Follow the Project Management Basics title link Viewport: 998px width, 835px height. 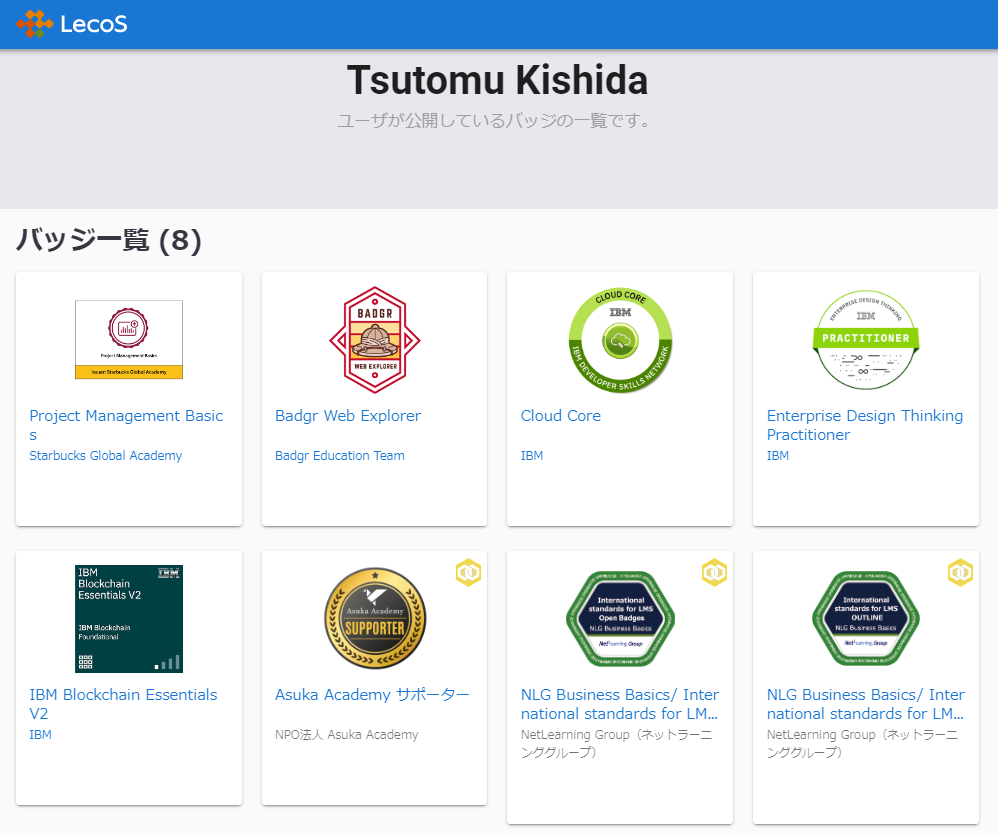pos(126,425)
